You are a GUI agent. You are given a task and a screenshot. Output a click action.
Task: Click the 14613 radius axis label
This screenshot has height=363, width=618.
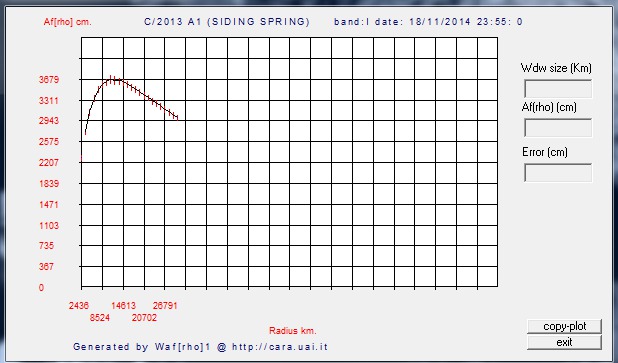tap(123, 305)
